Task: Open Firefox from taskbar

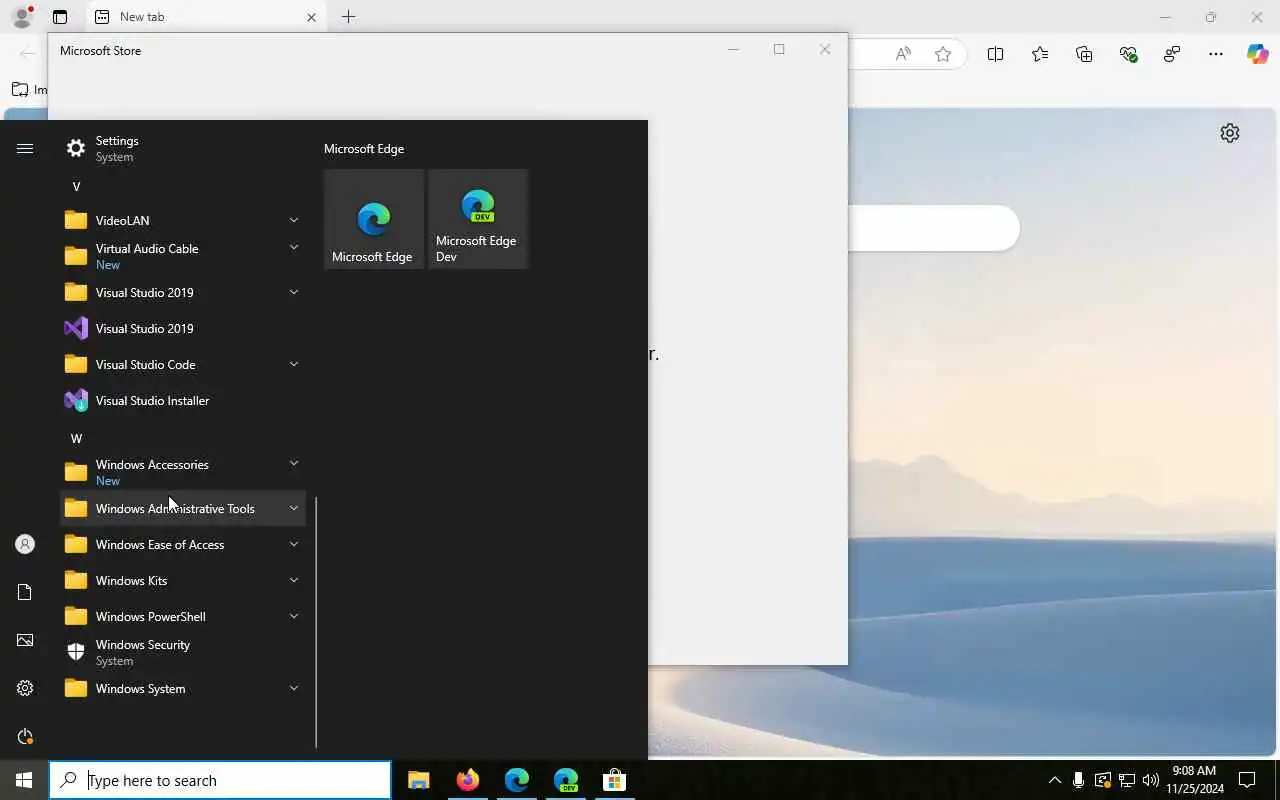Action: [468, 780]
